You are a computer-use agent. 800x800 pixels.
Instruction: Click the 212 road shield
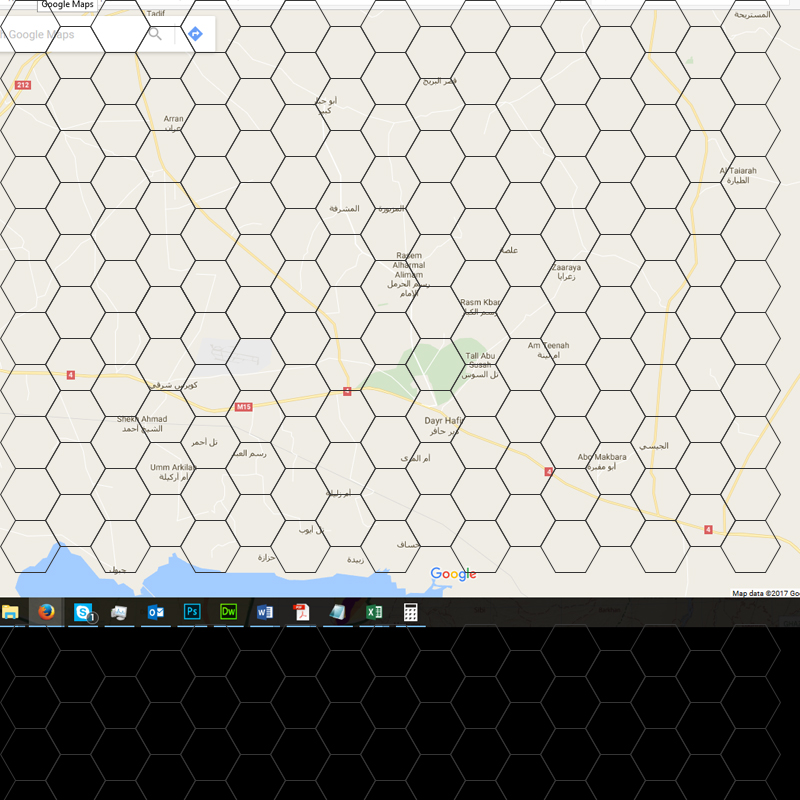pyautogui.click(x=22, y=85)
